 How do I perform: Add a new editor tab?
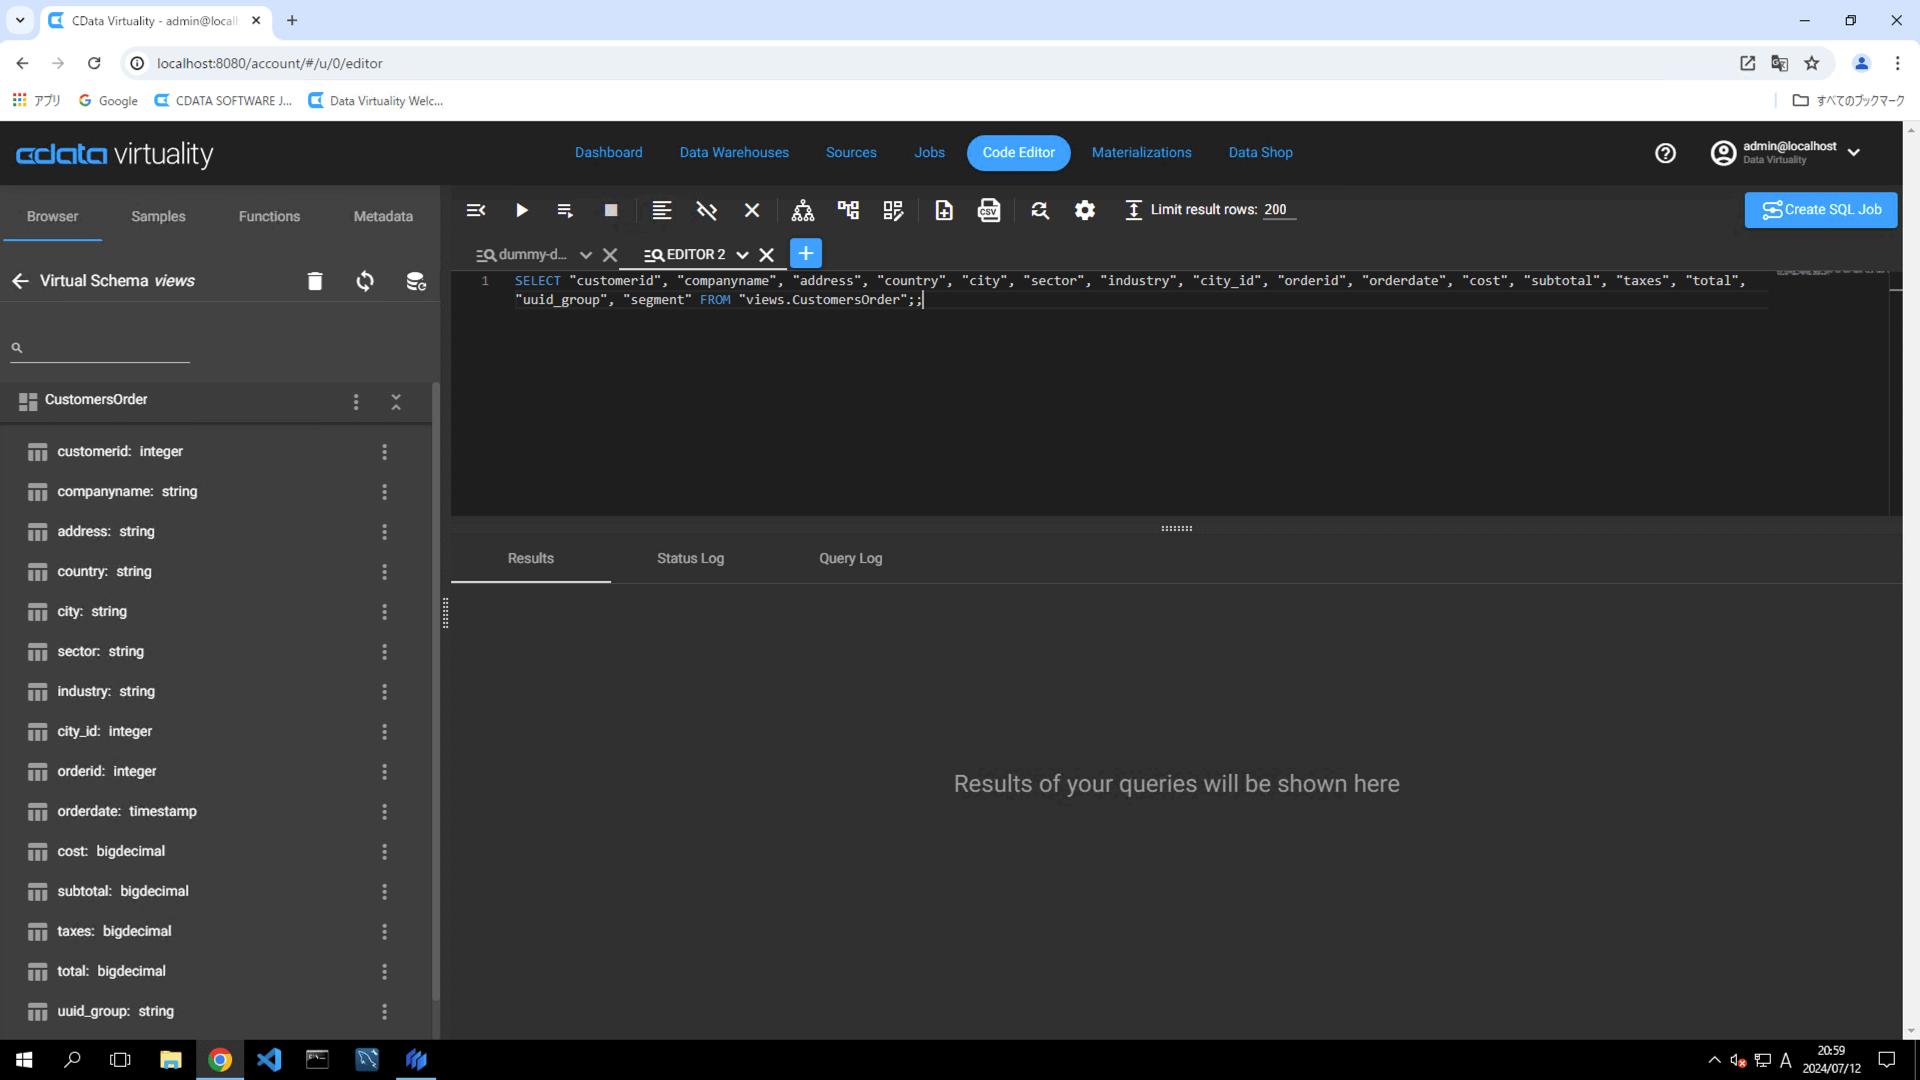(805, 253)
